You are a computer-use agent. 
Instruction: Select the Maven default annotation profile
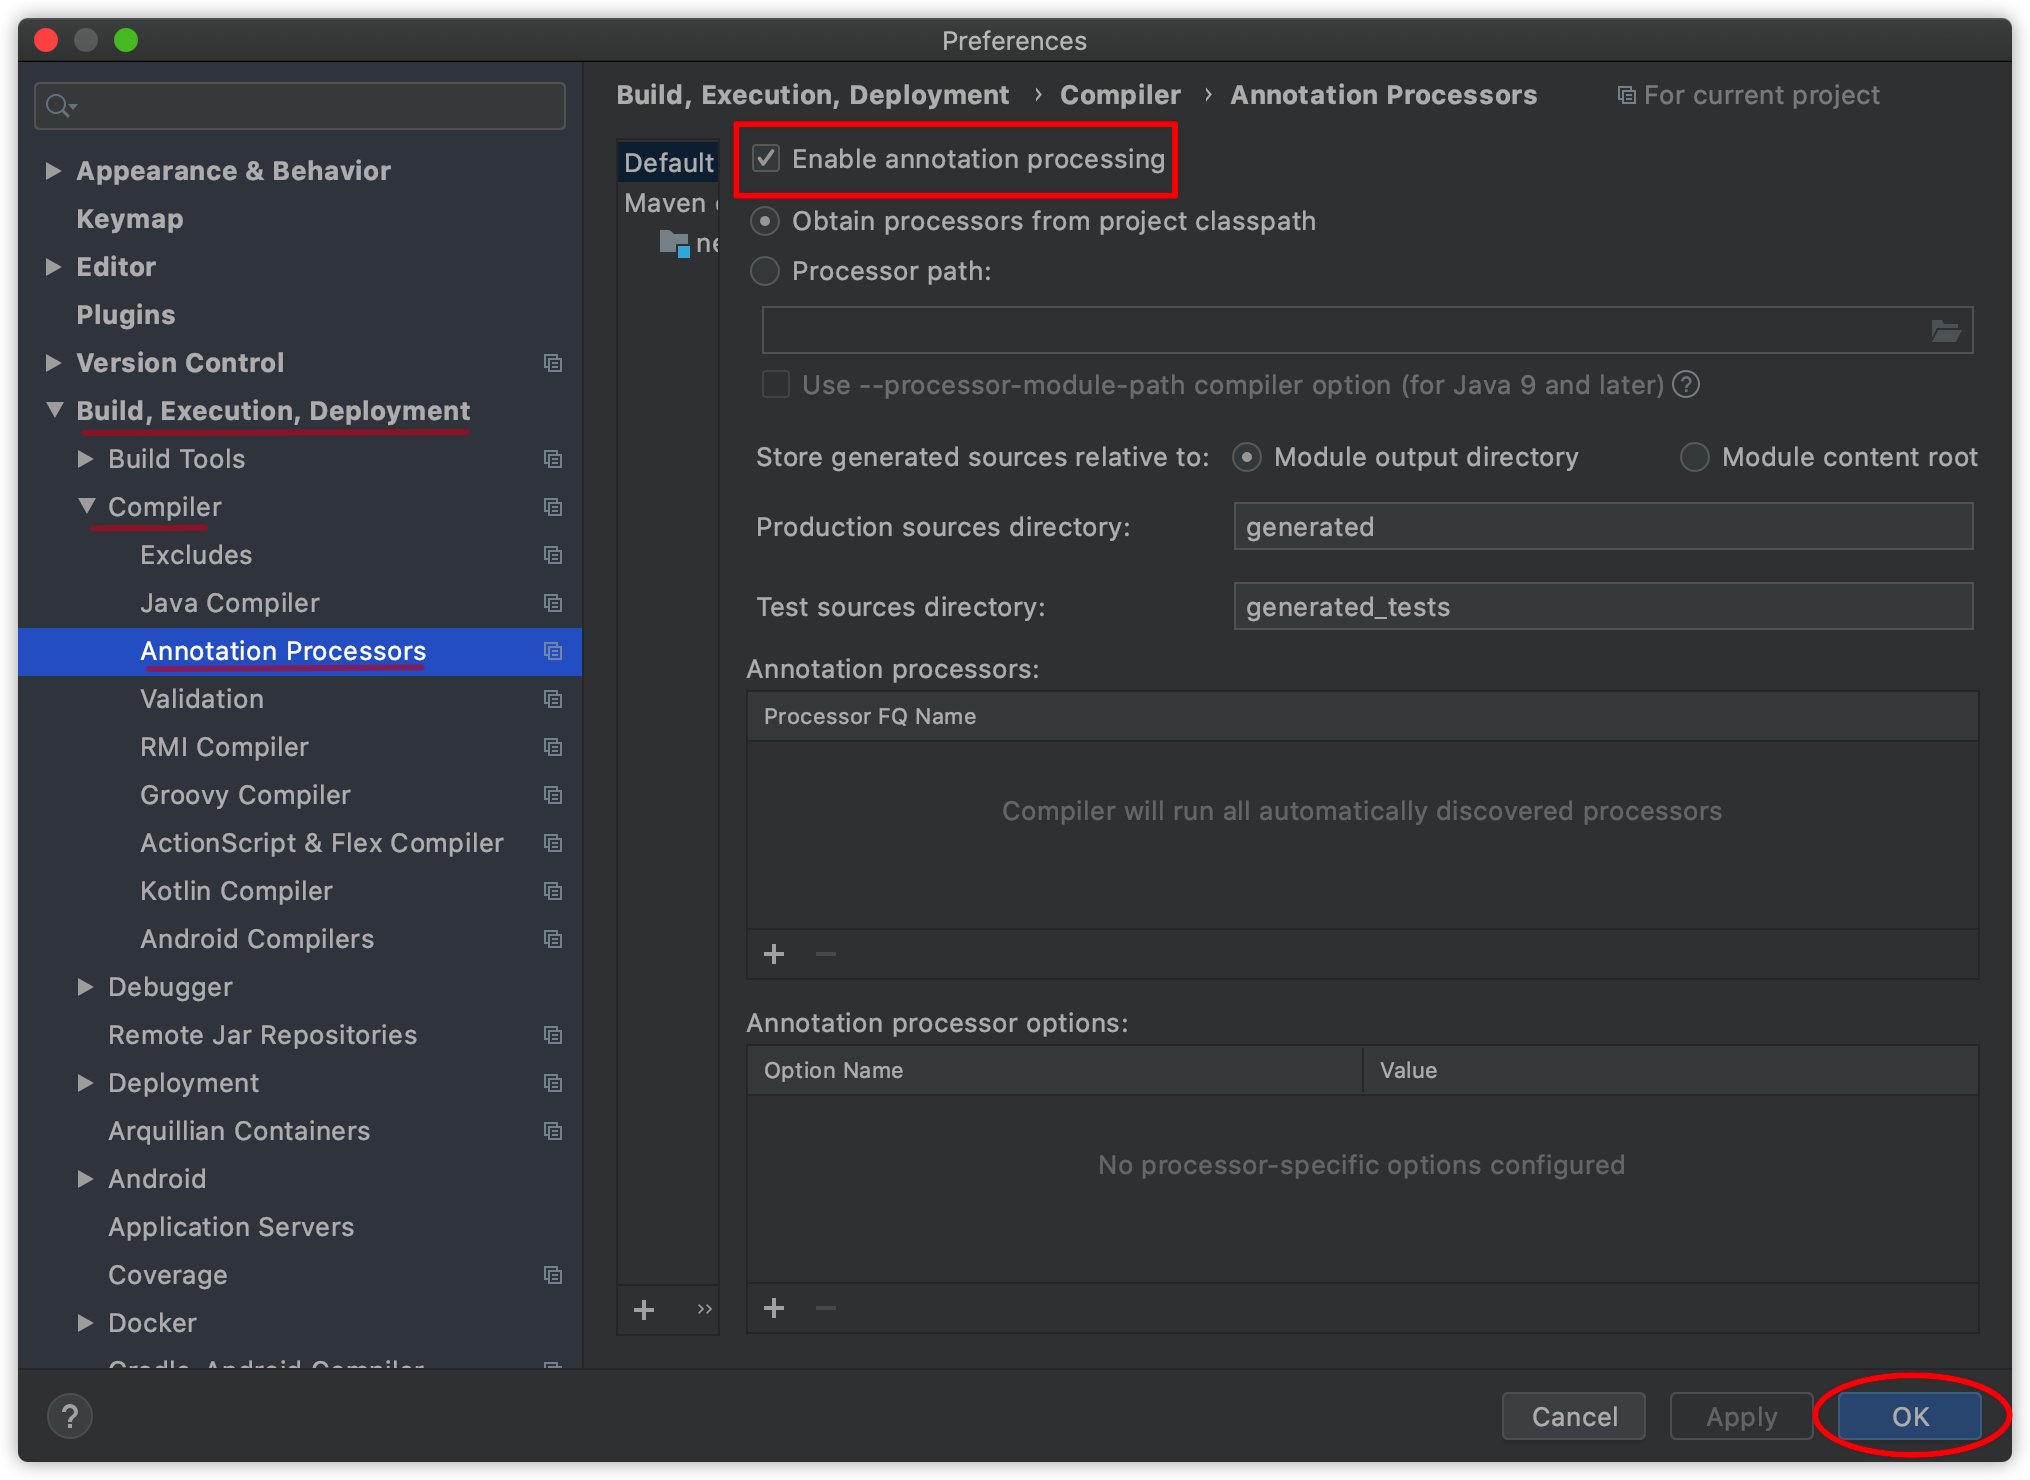tap(668, 203)
